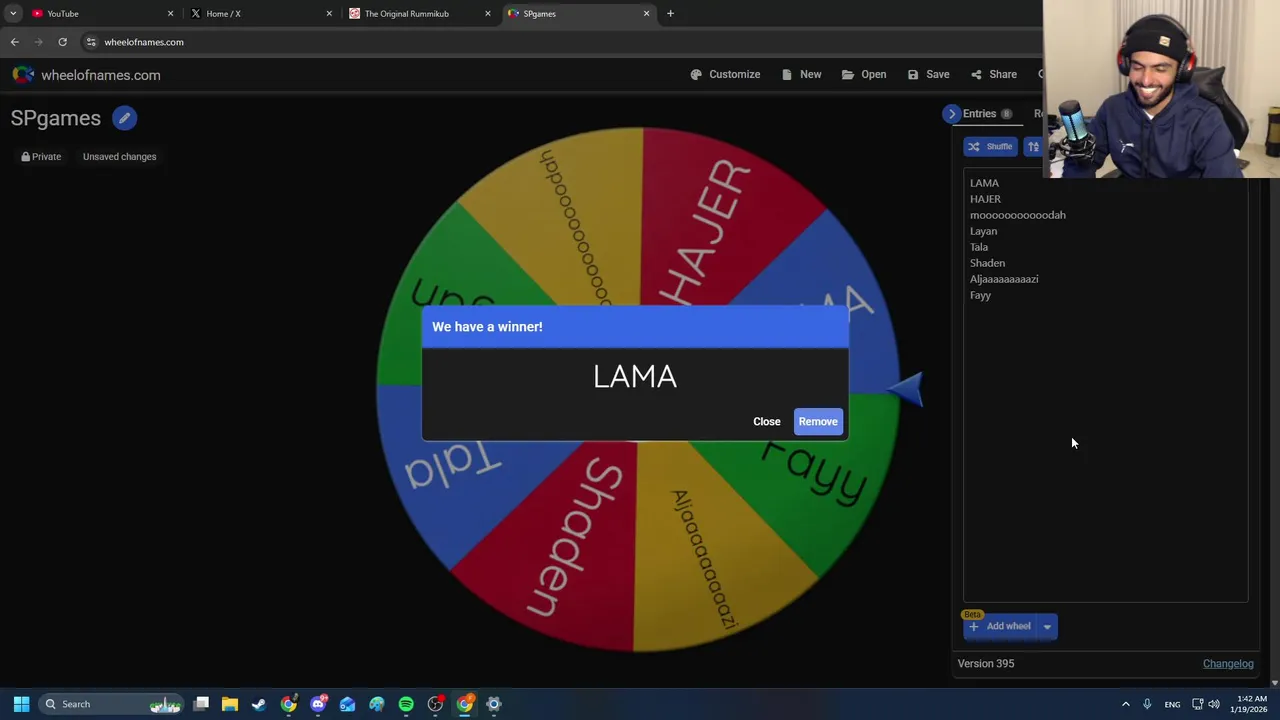The width and height of the screenshot is (1280, 720).
Task: Click Fayy entry in the list
Action: (980, 295)
